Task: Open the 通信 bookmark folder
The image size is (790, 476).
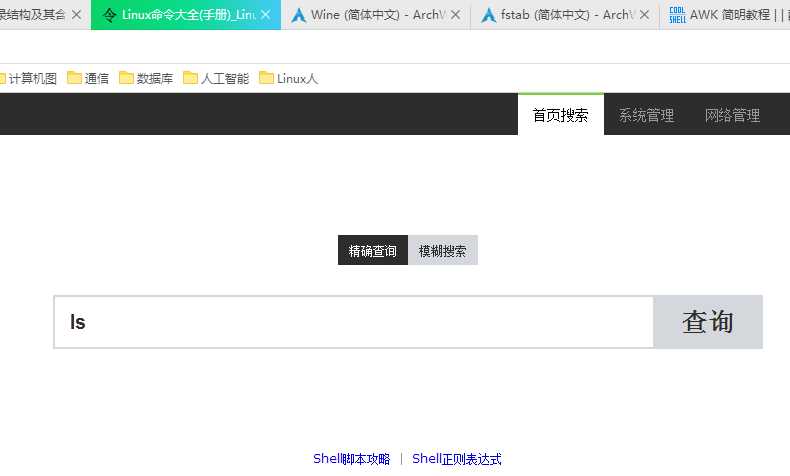Action: (88, 79)
